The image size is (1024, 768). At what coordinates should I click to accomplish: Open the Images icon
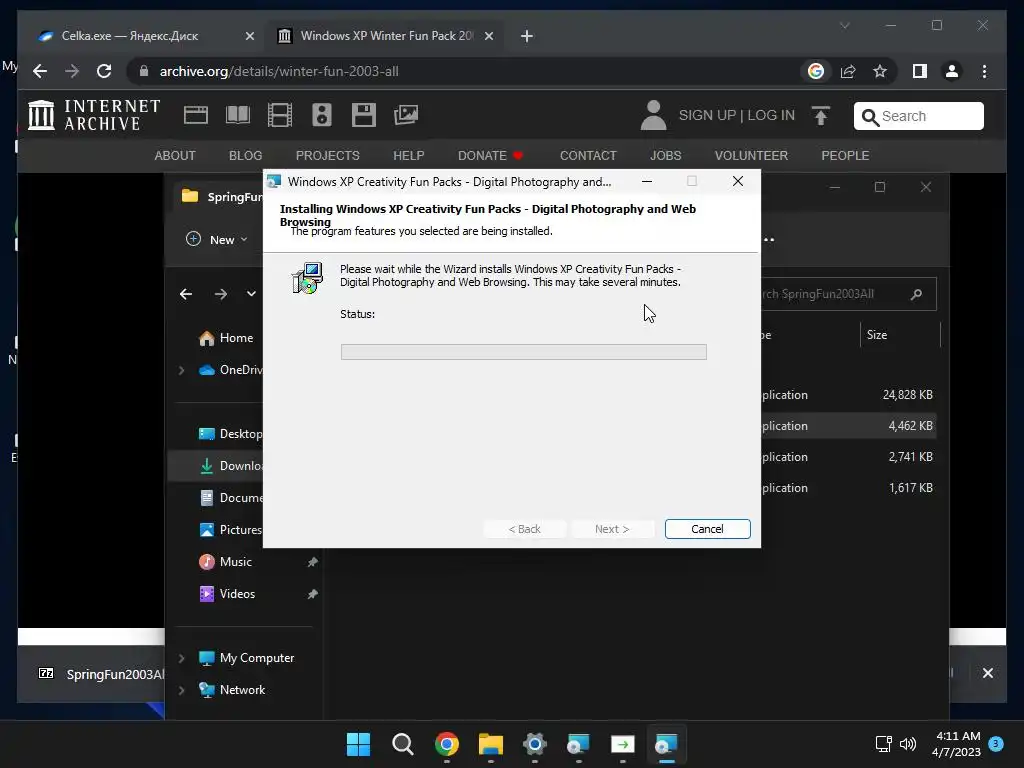click(406, 115)
